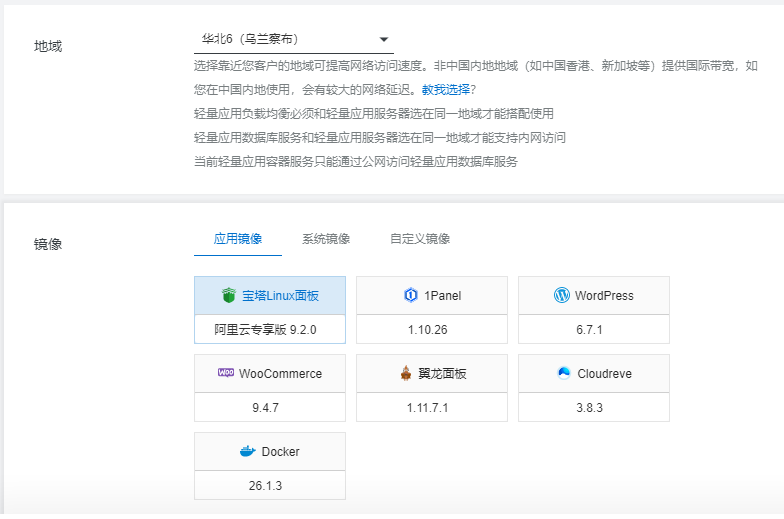Click the text 轻量应用数据库服务和轻量应用服务器选在同一地域才能支持内网访问
The image size is (784, 519).
point(380,138)
